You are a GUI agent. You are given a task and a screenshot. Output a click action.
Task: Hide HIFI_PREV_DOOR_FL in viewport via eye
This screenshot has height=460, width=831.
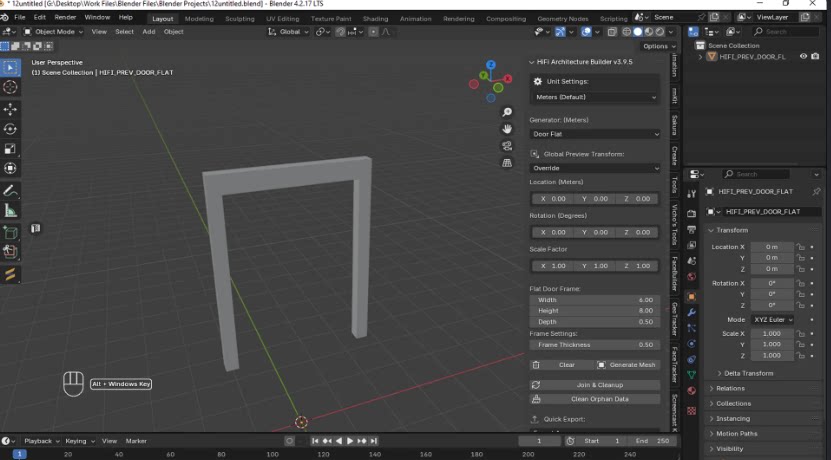(x=803, y=56)
